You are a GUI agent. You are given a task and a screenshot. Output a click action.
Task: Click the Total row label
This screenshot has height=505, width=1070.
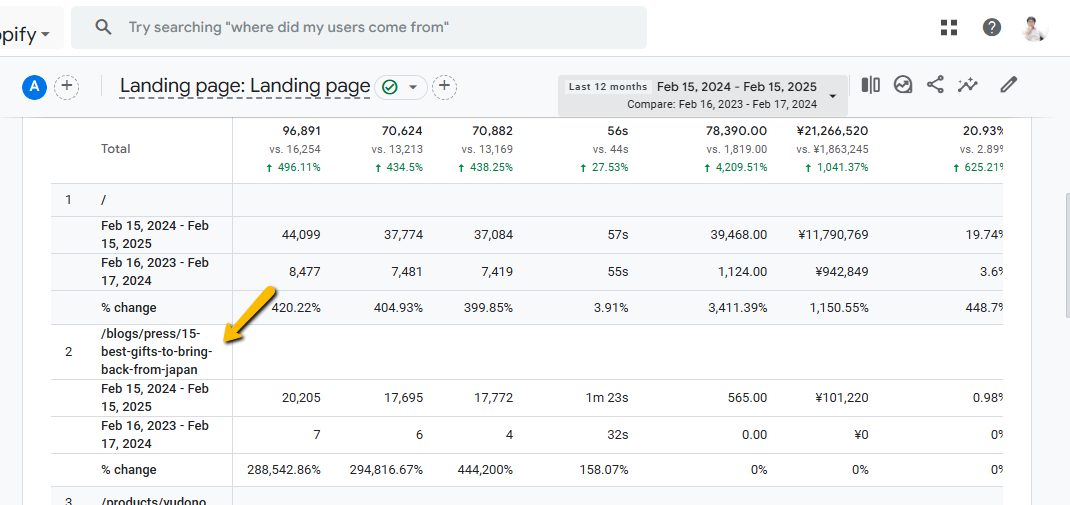tap(115, 149)
